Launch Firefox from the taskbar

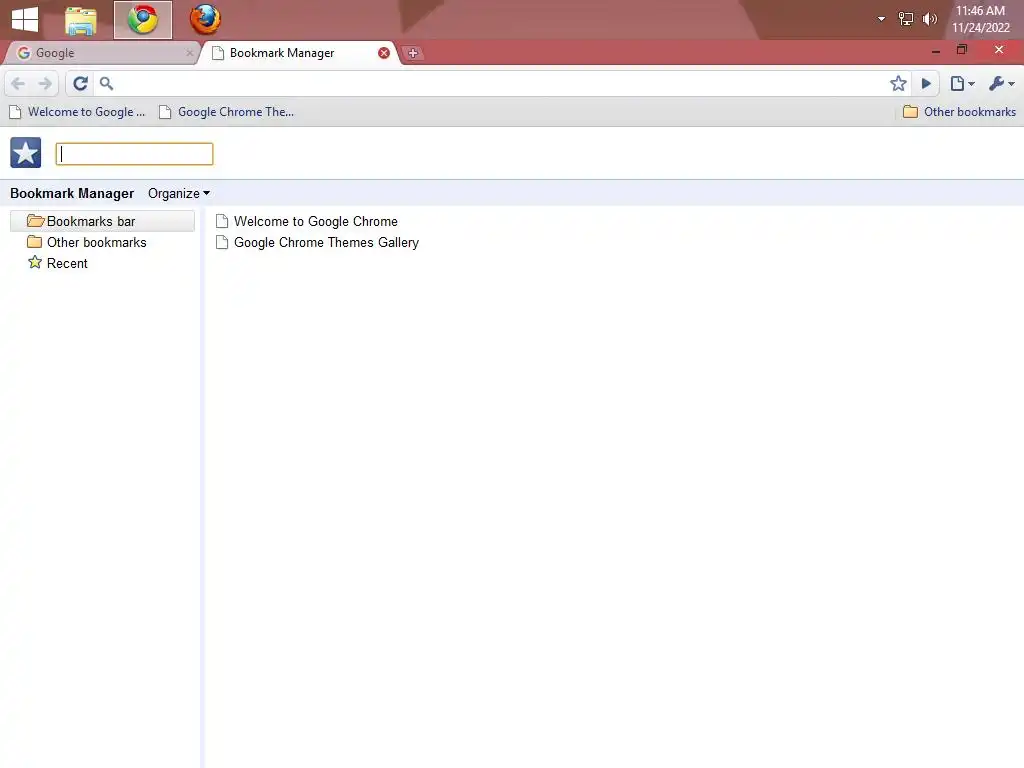point(205,20)
